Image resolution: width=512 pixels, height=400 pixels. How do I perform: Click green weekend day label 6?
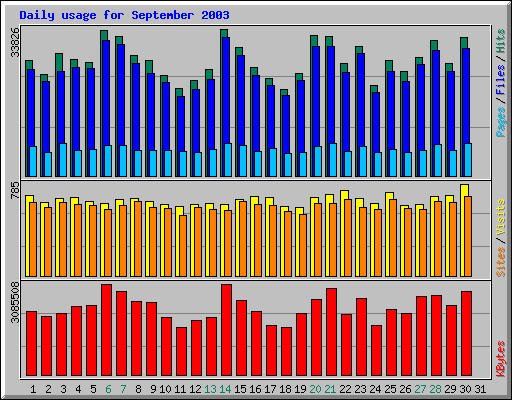click(x=108, y=389)
